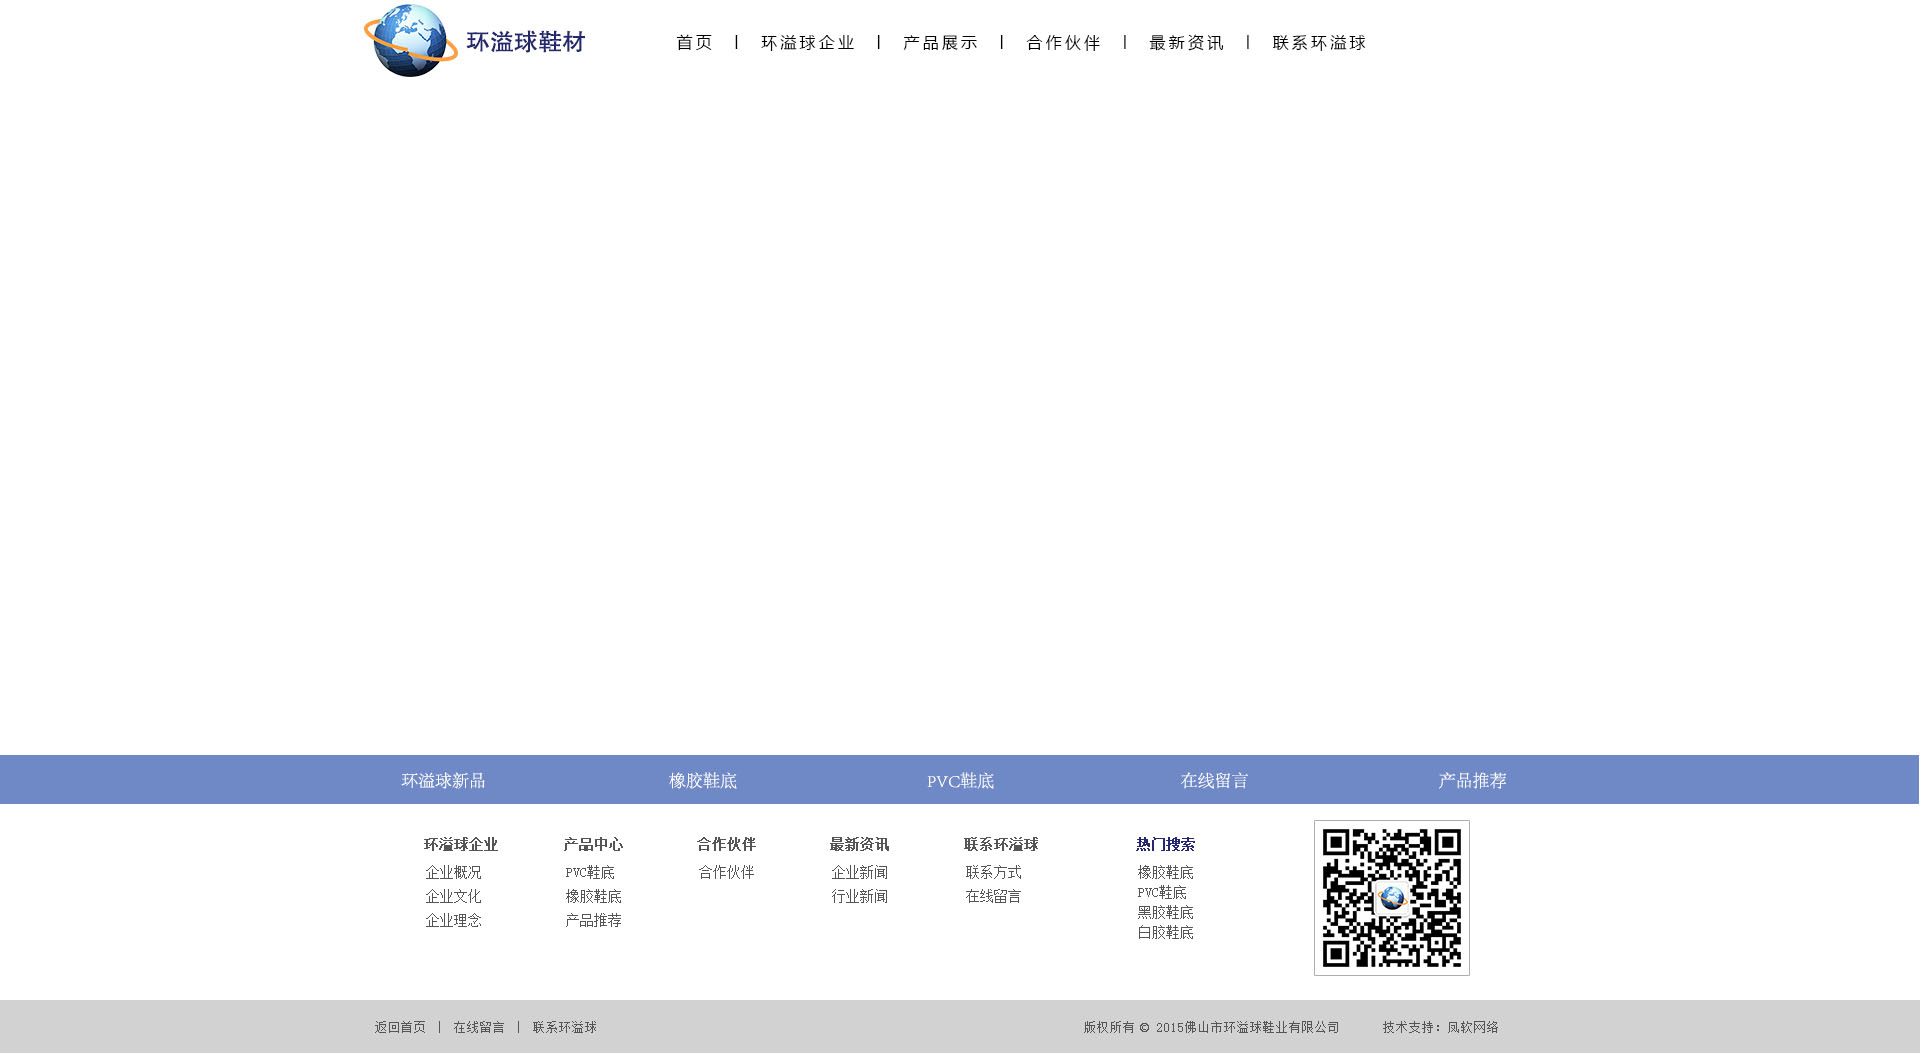
Task: Select the 橡胶鞋底 tab in blue bar
Action: pyautogui.click(x=703, y=781)
